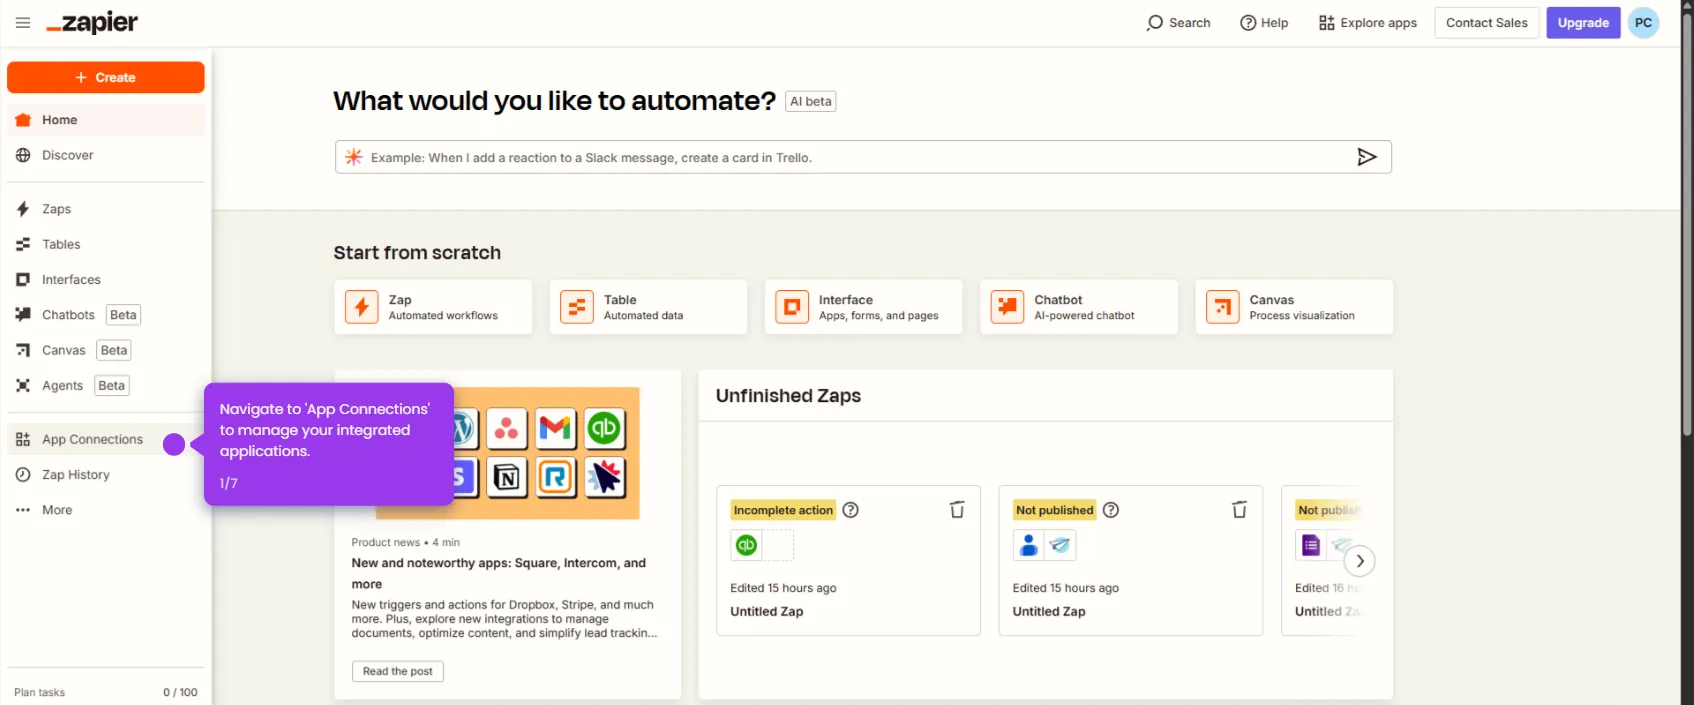Click the Explore apps grid icon

[x=1327, y=23]
